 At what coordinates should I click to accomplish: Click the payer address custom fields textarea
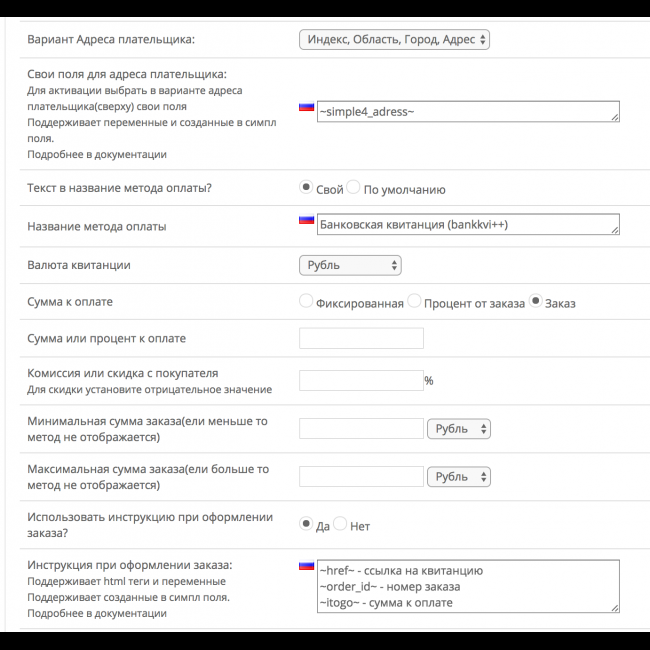(x=467, y=111)
